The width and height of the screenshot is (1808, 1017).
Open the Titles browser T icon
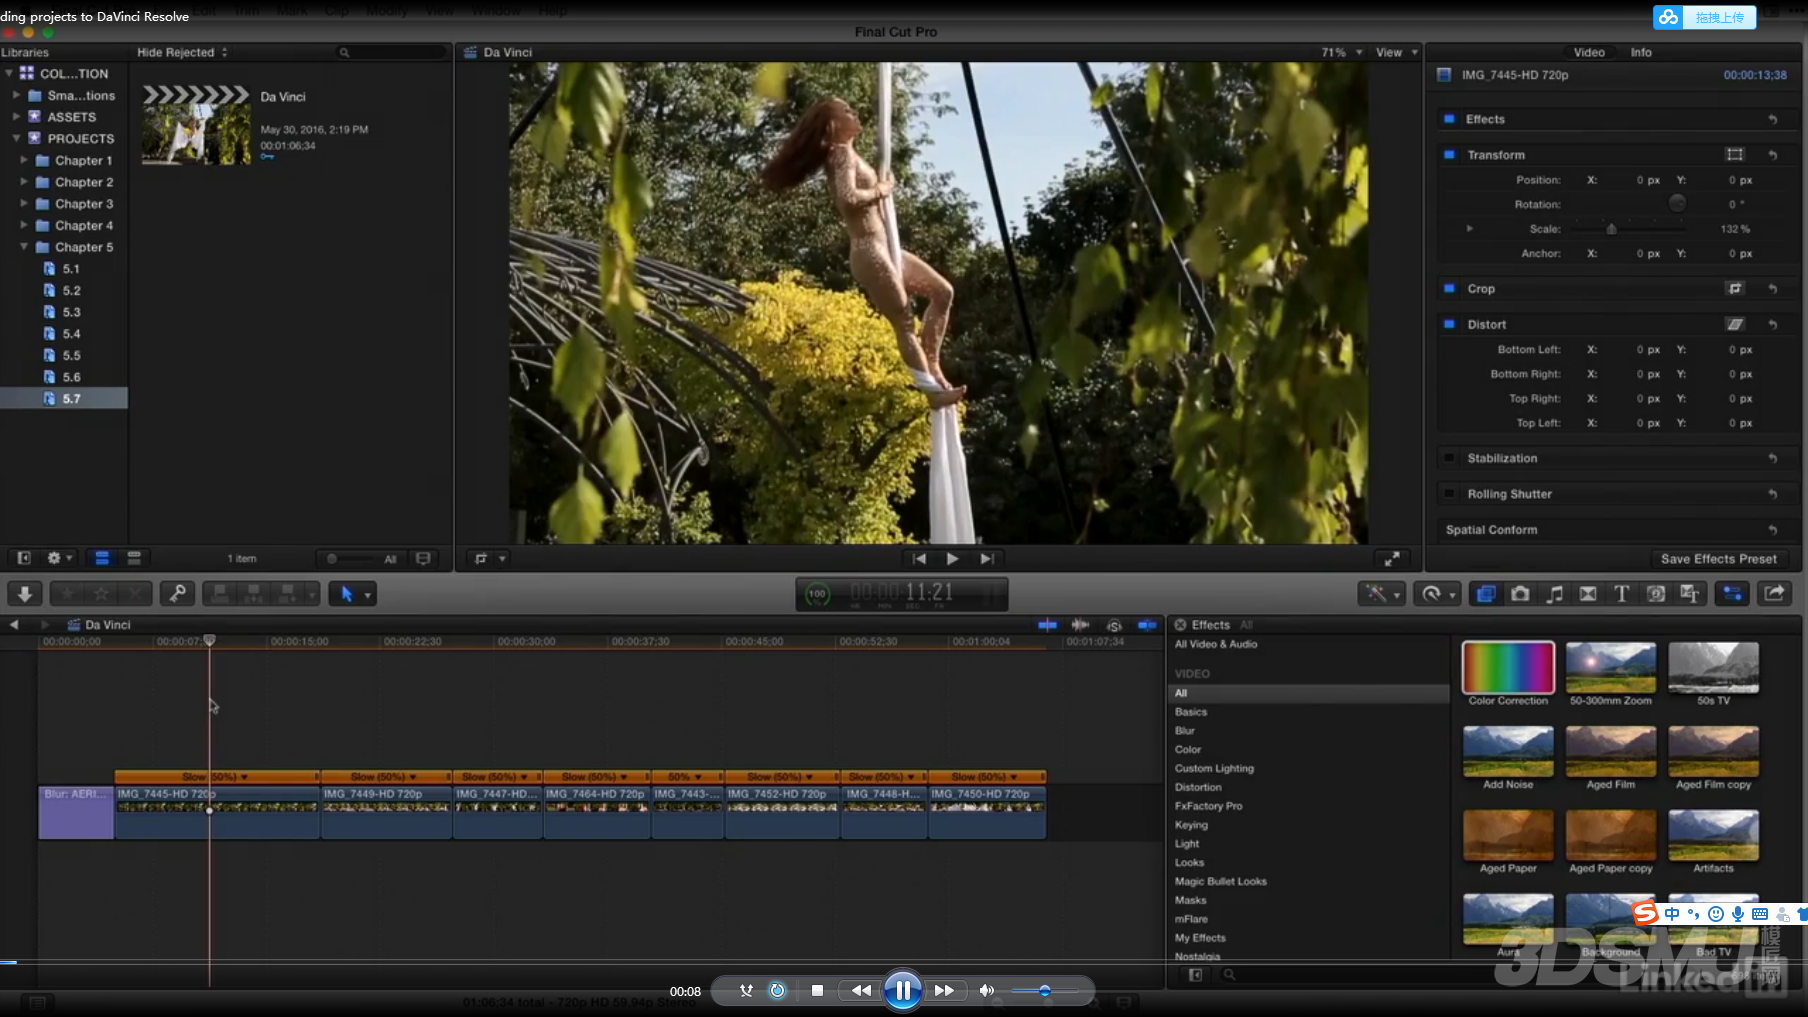(1622, 594)
